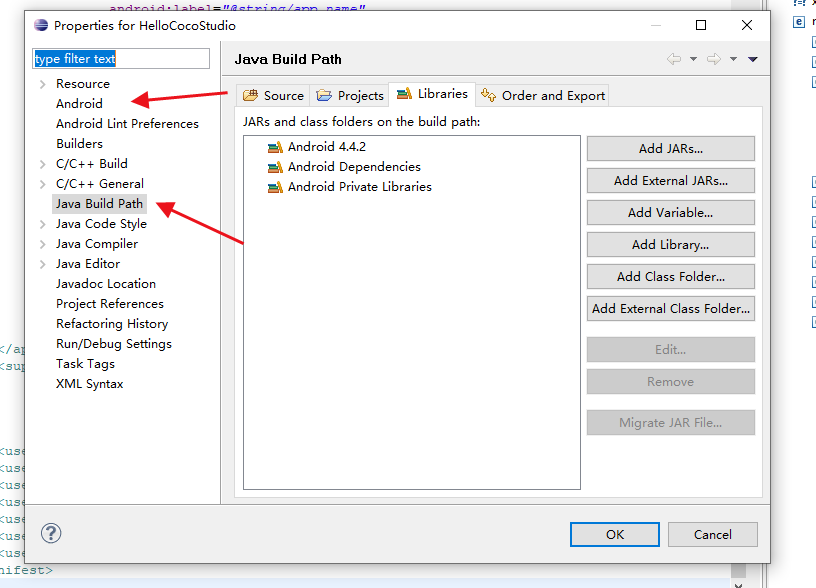Image resolution: width=816 pixels, height=588 pixels.
Task: Confirm settings with the OK button
Action: point(614,534)
